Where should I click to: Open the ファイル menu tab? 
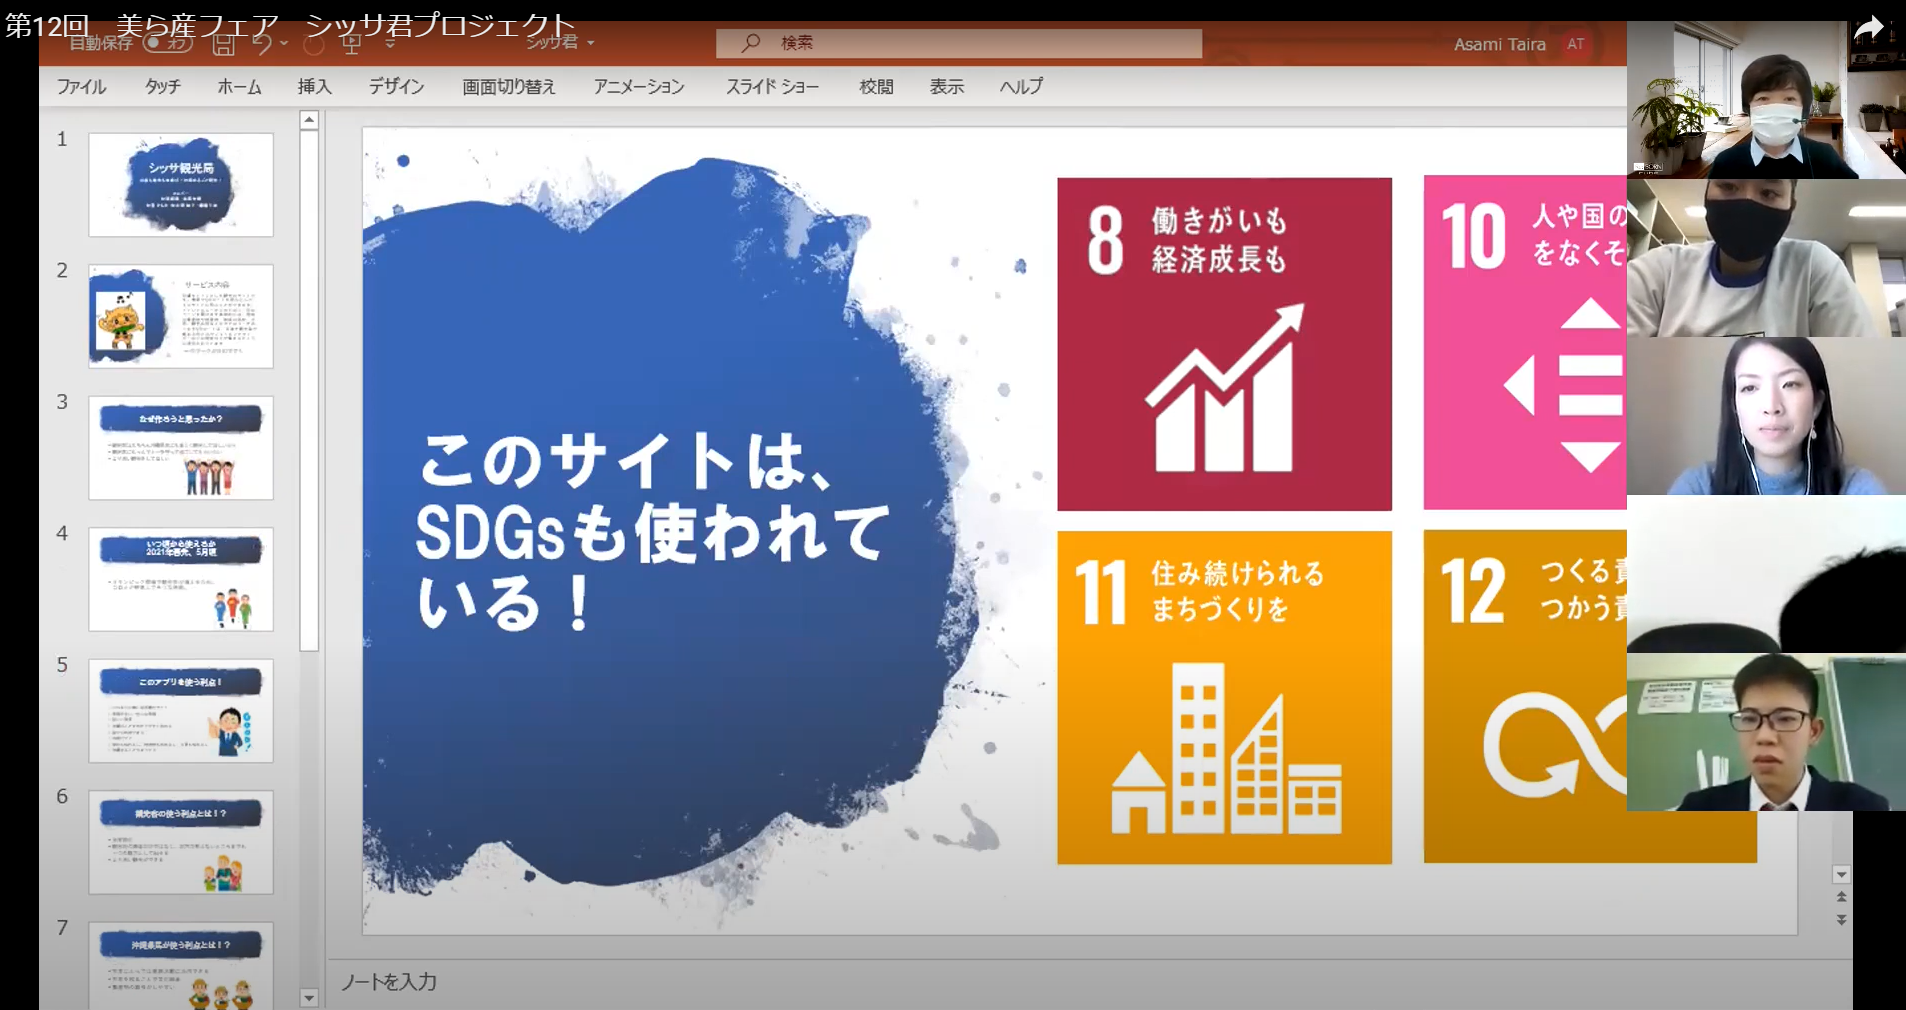click(x=81, y=87)
